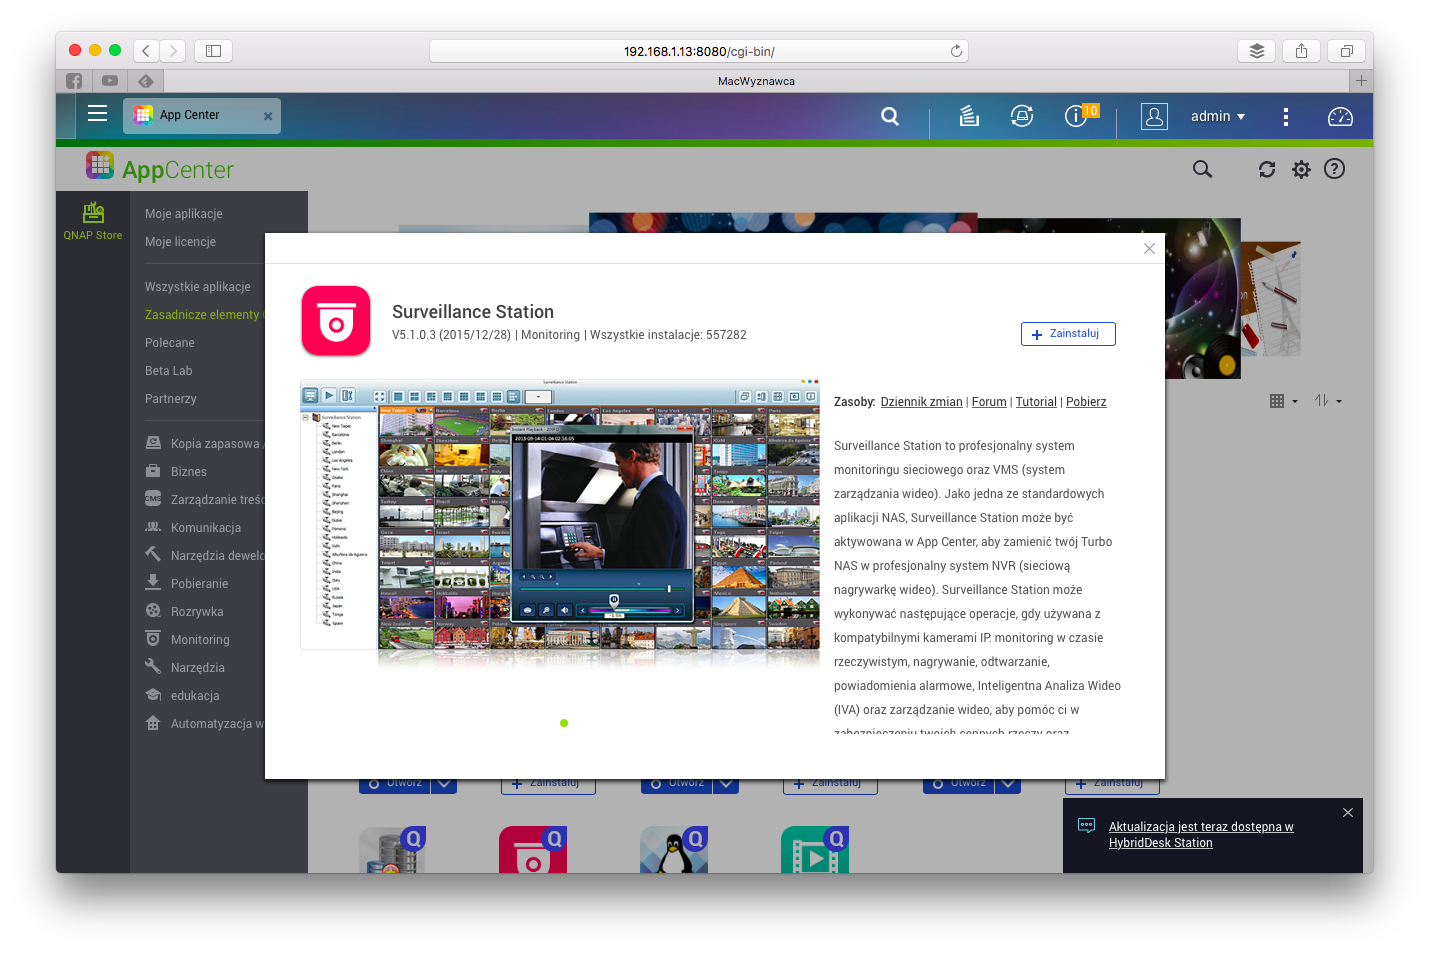The image size is (1429, 953).
Task: Go back in Safari
Action: click(146, 51)
